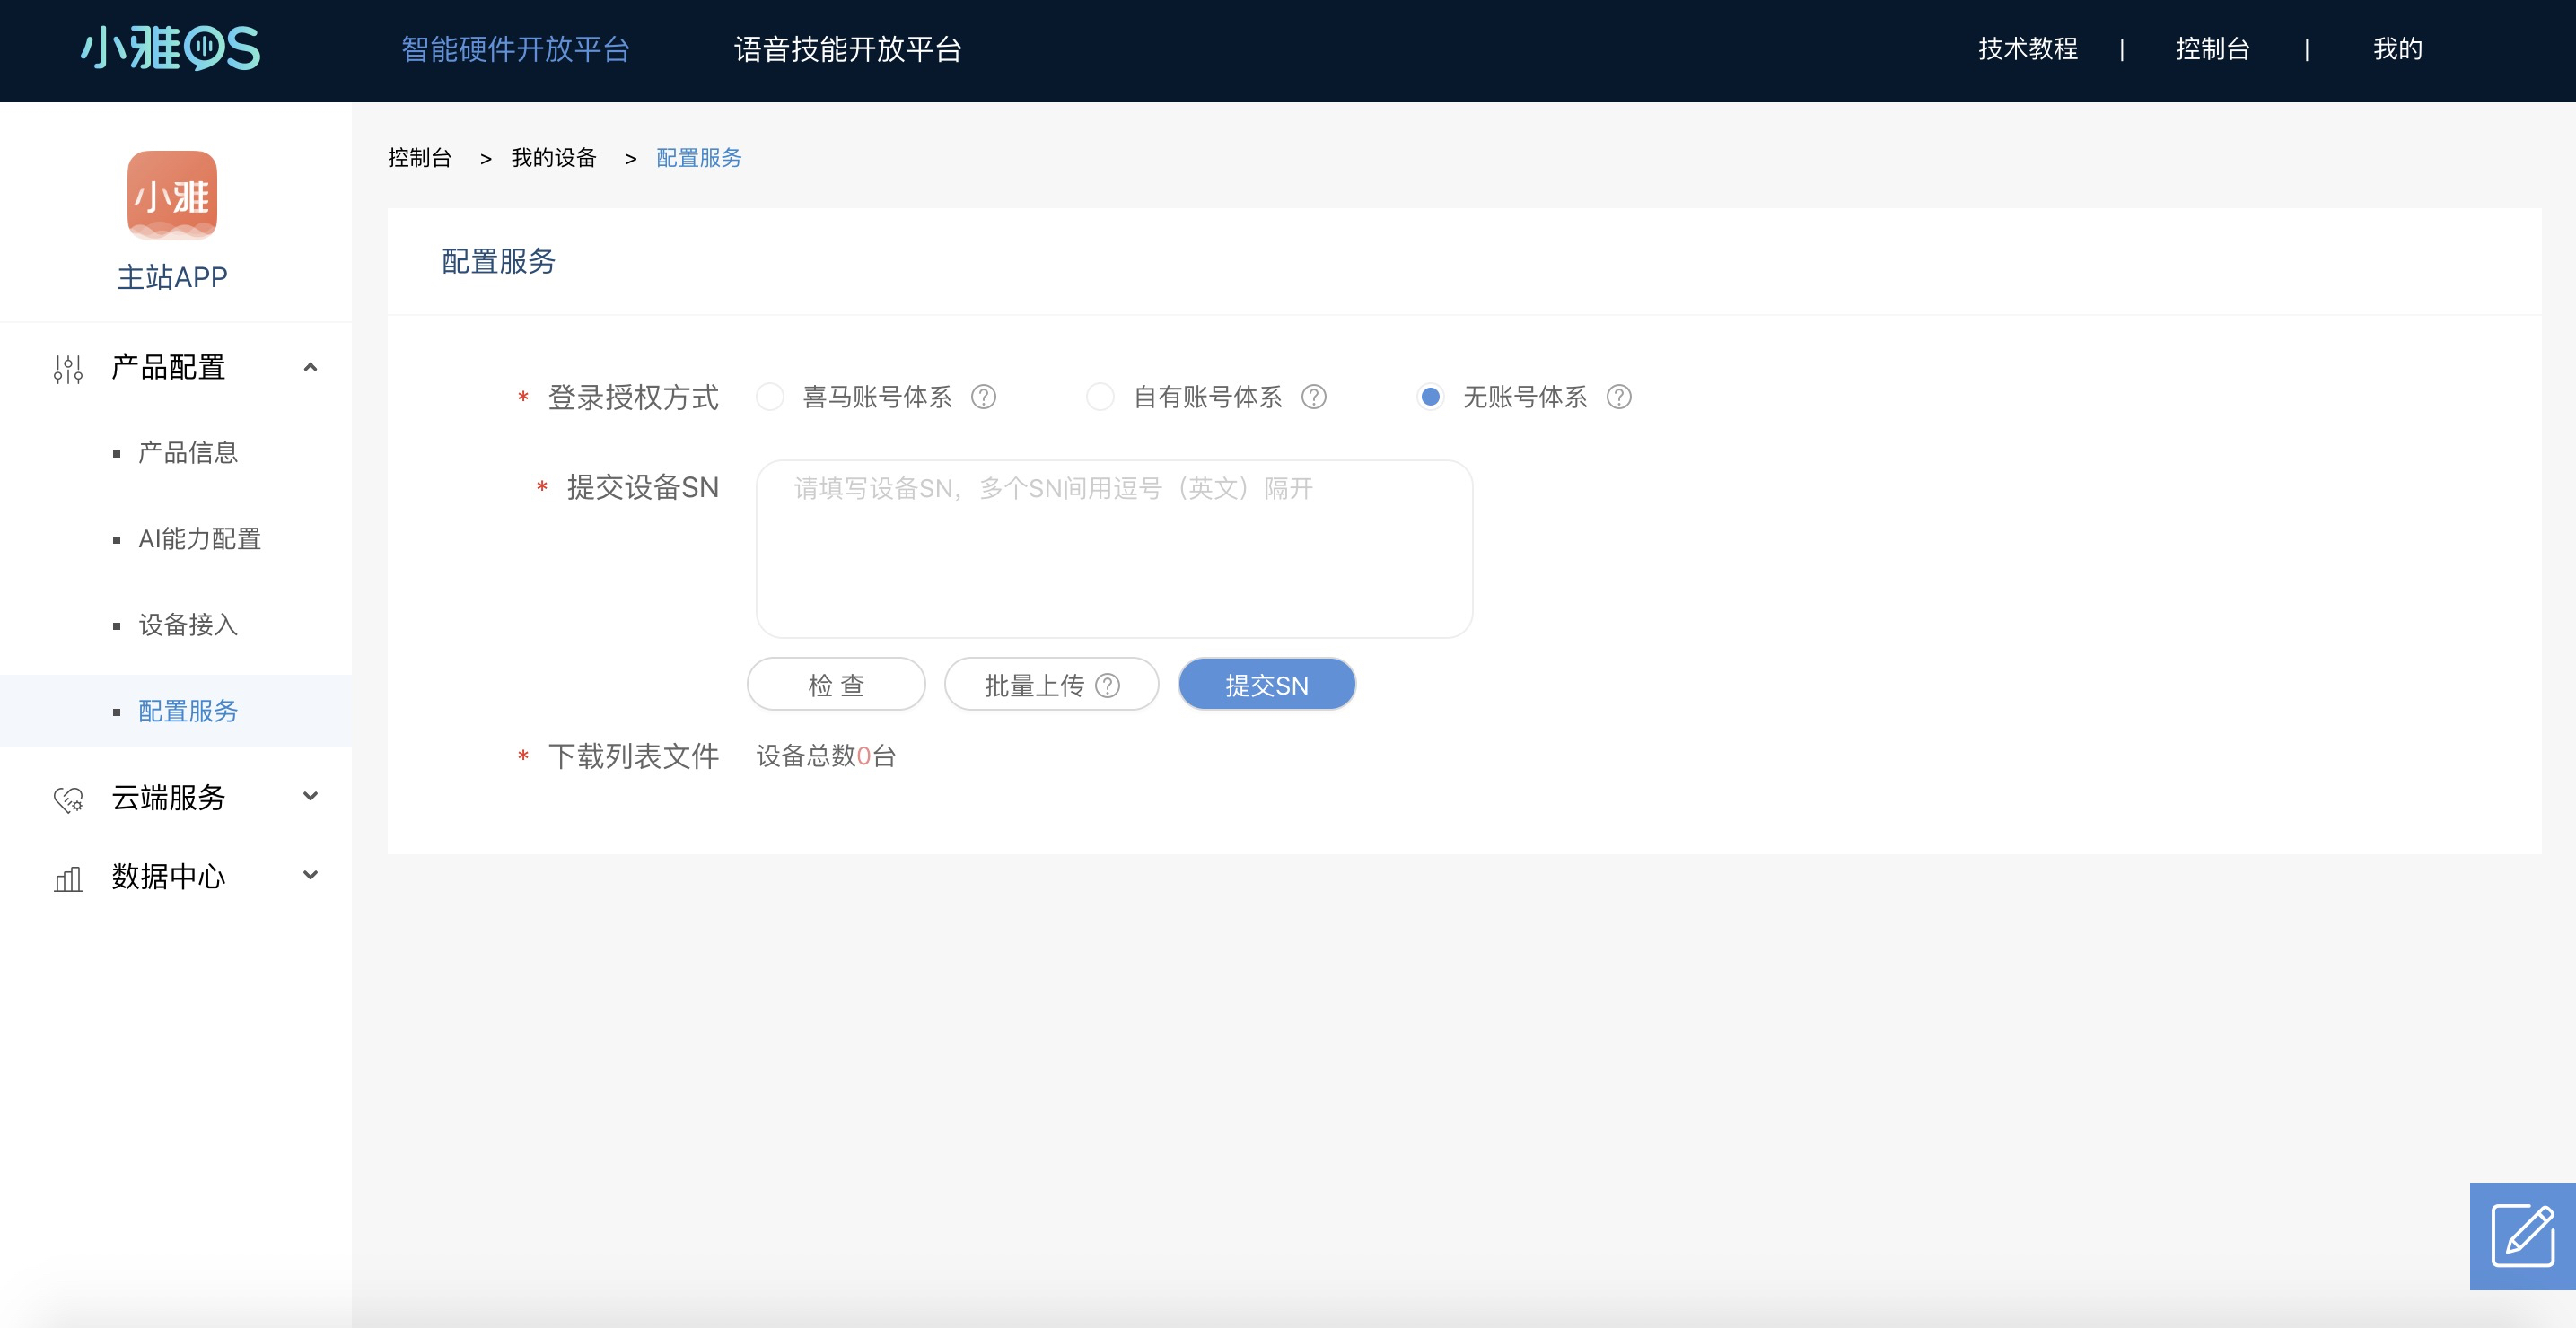This screenshot has width=2576, height=1328.
Task: Open 产品信息 sidebar item
Action: click(x=188, y=453)
